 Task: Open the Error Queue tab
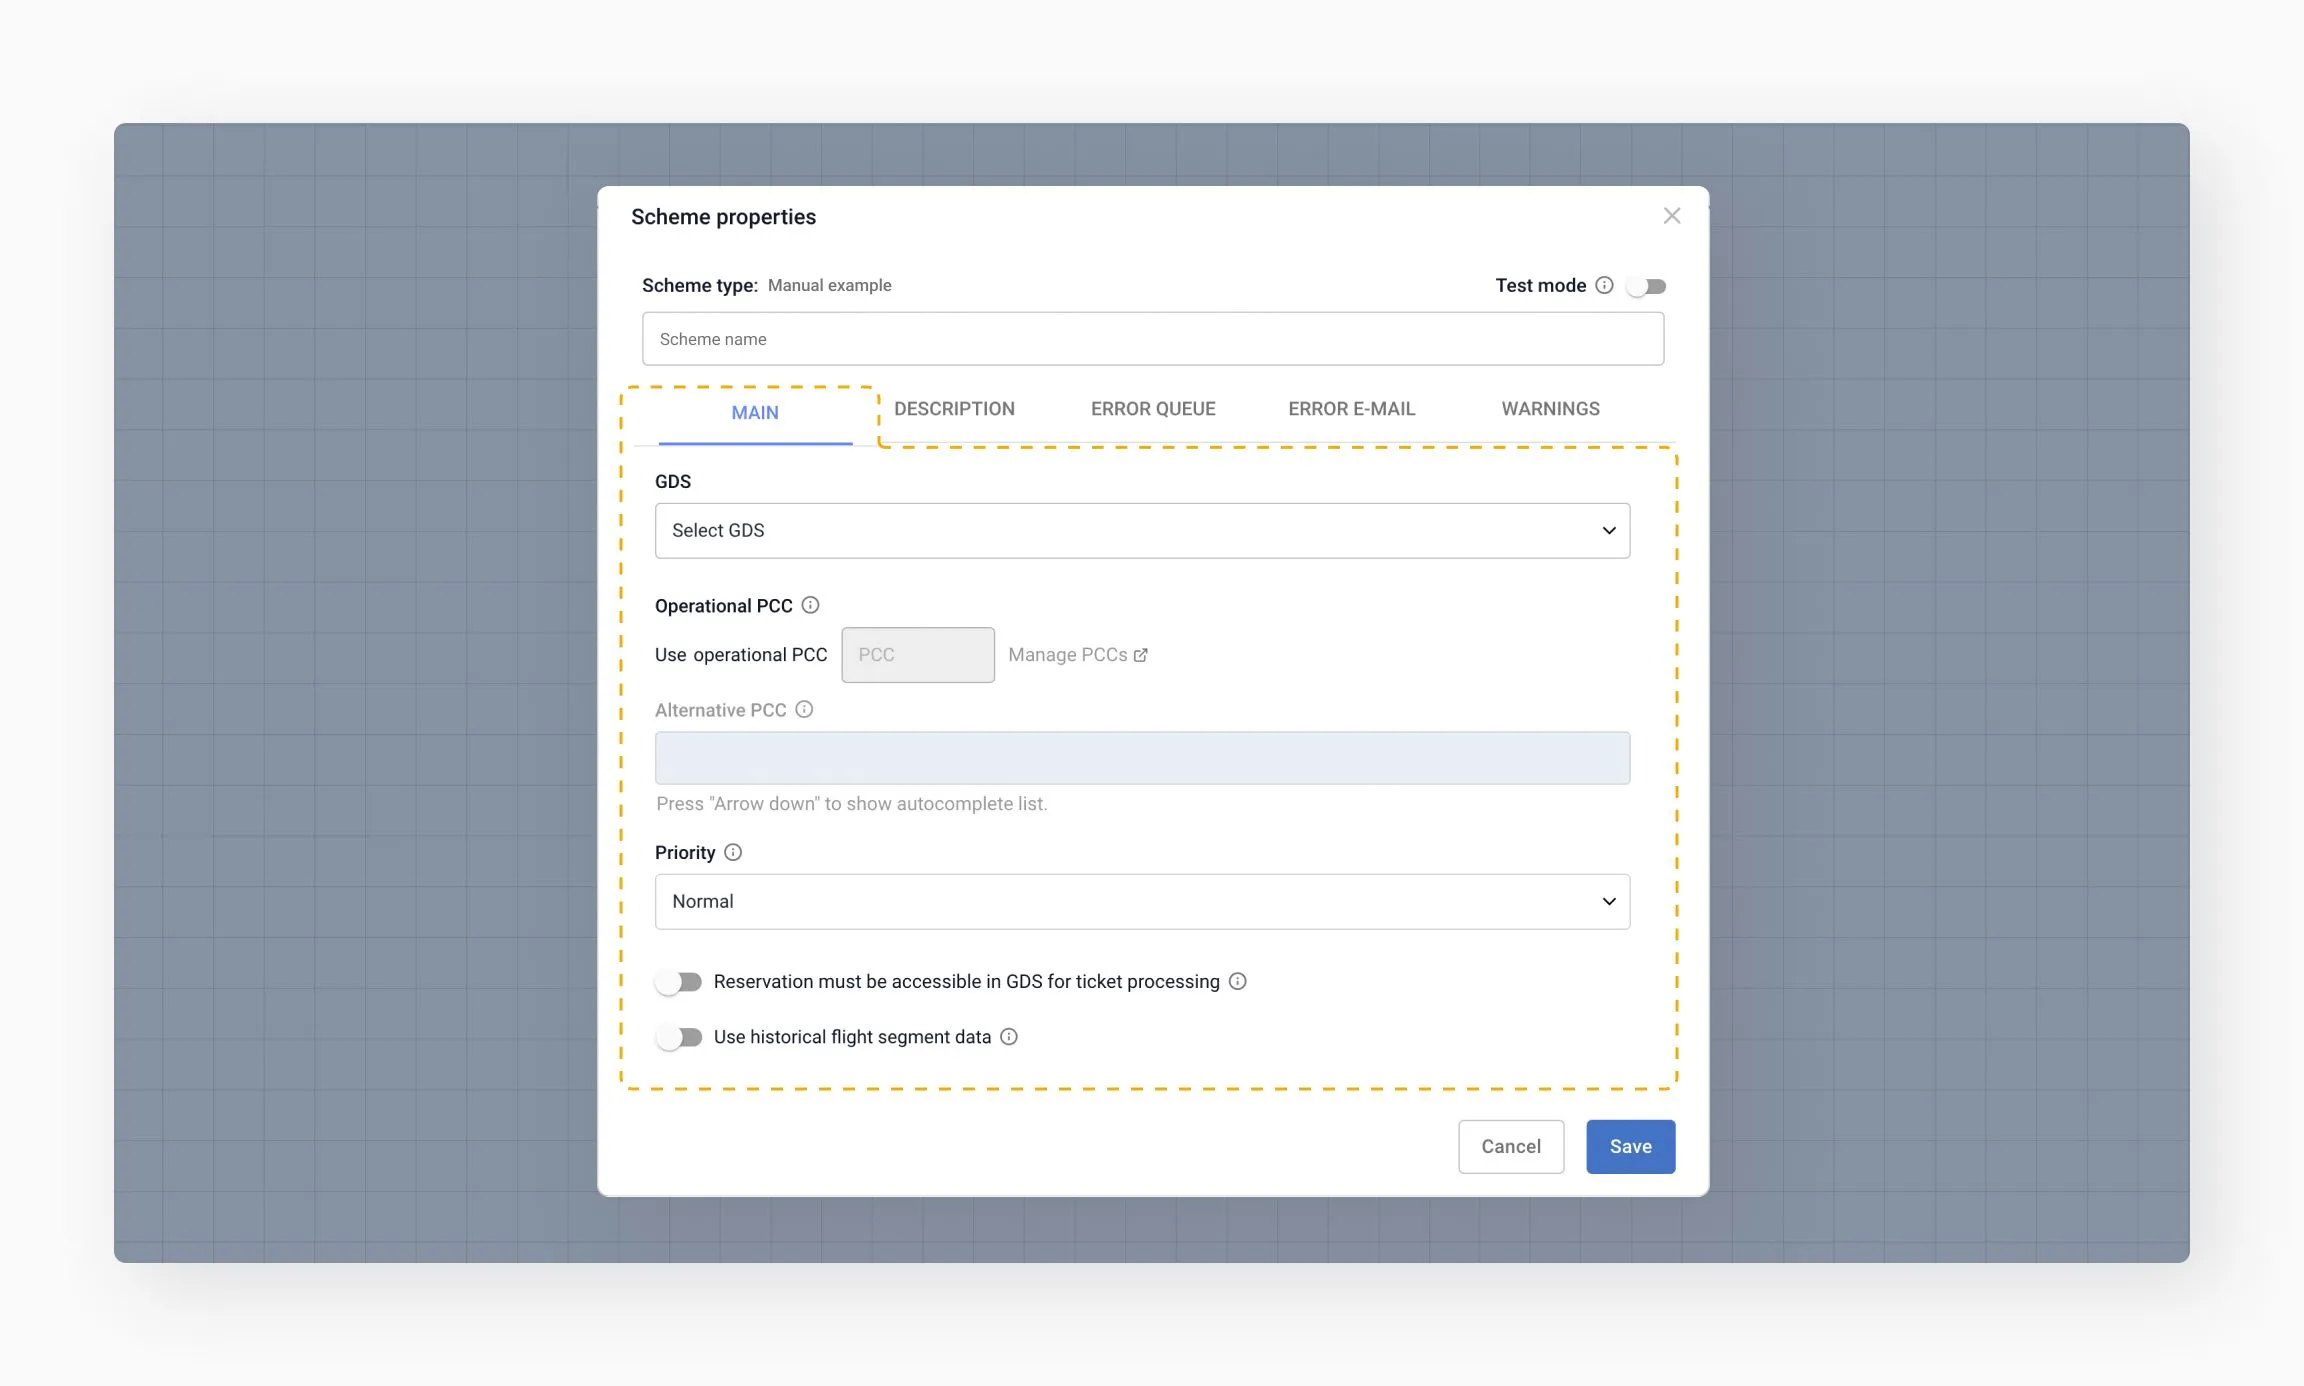click(1153, 409)
